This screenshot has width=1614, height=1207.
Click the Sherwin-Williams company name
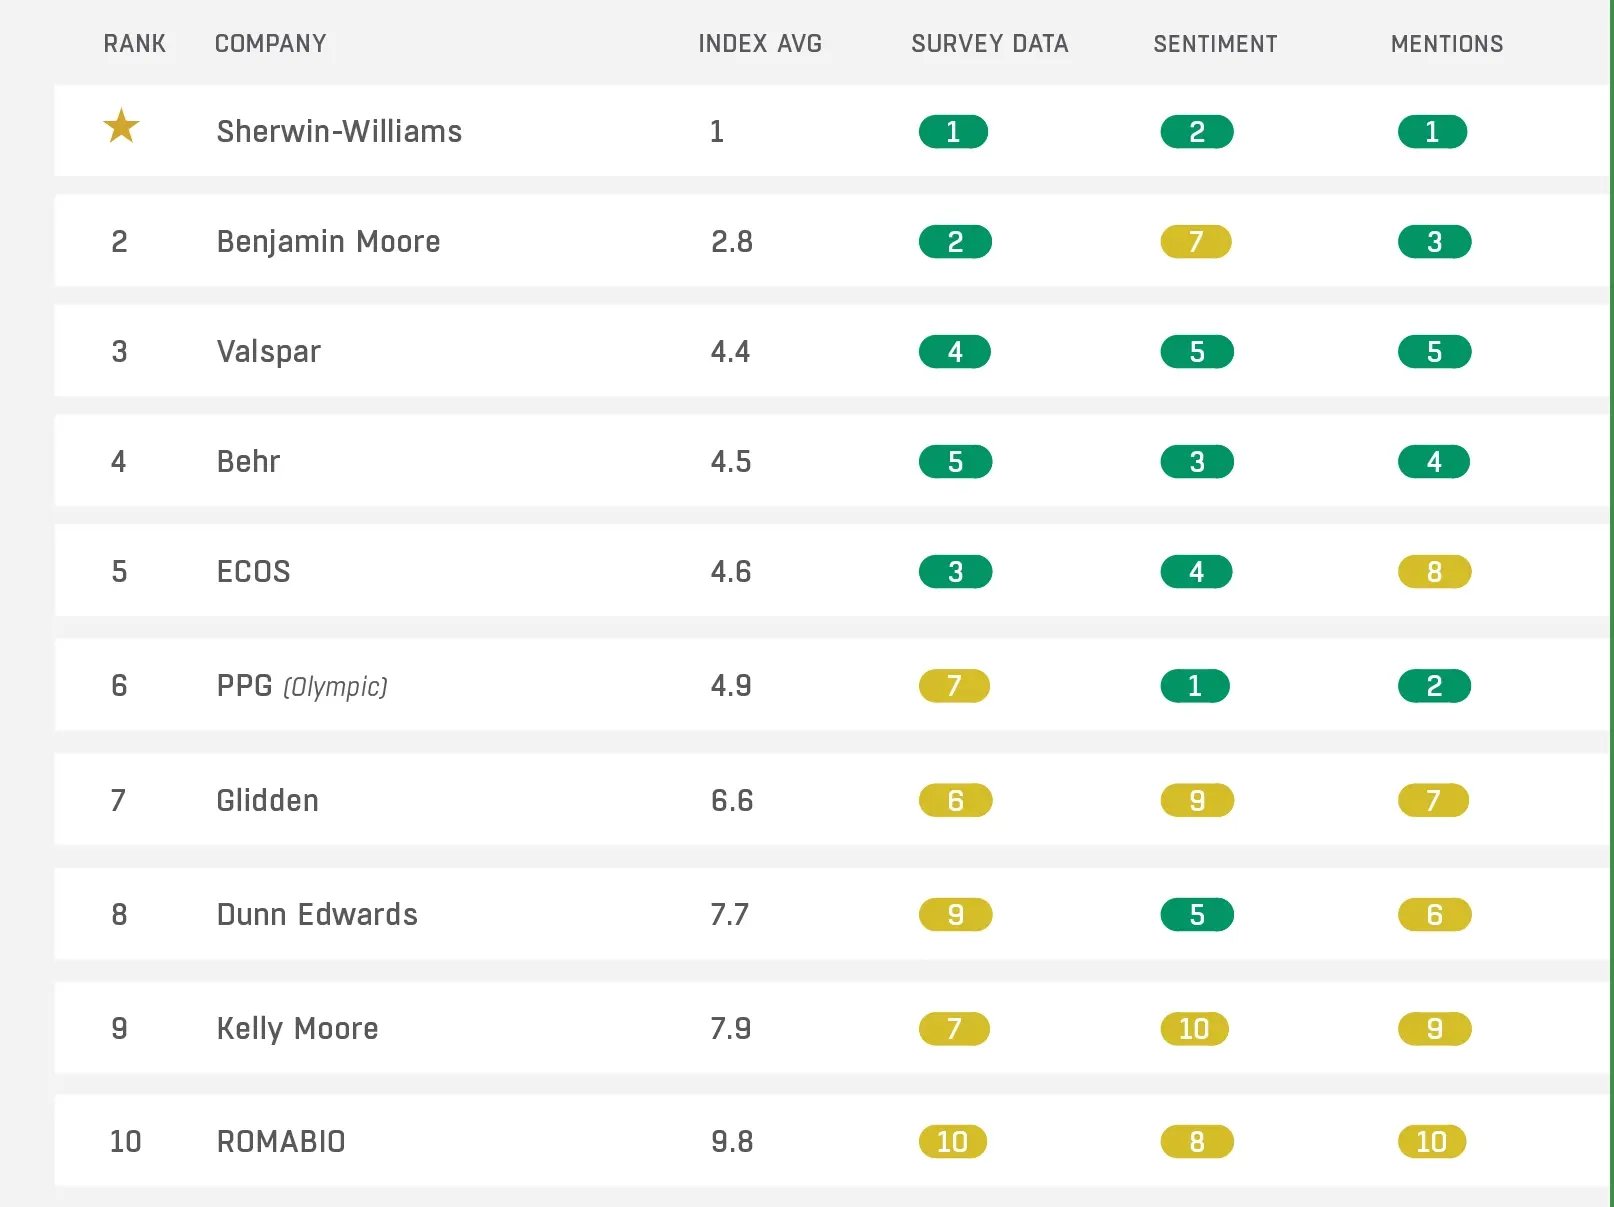[339, 131]
